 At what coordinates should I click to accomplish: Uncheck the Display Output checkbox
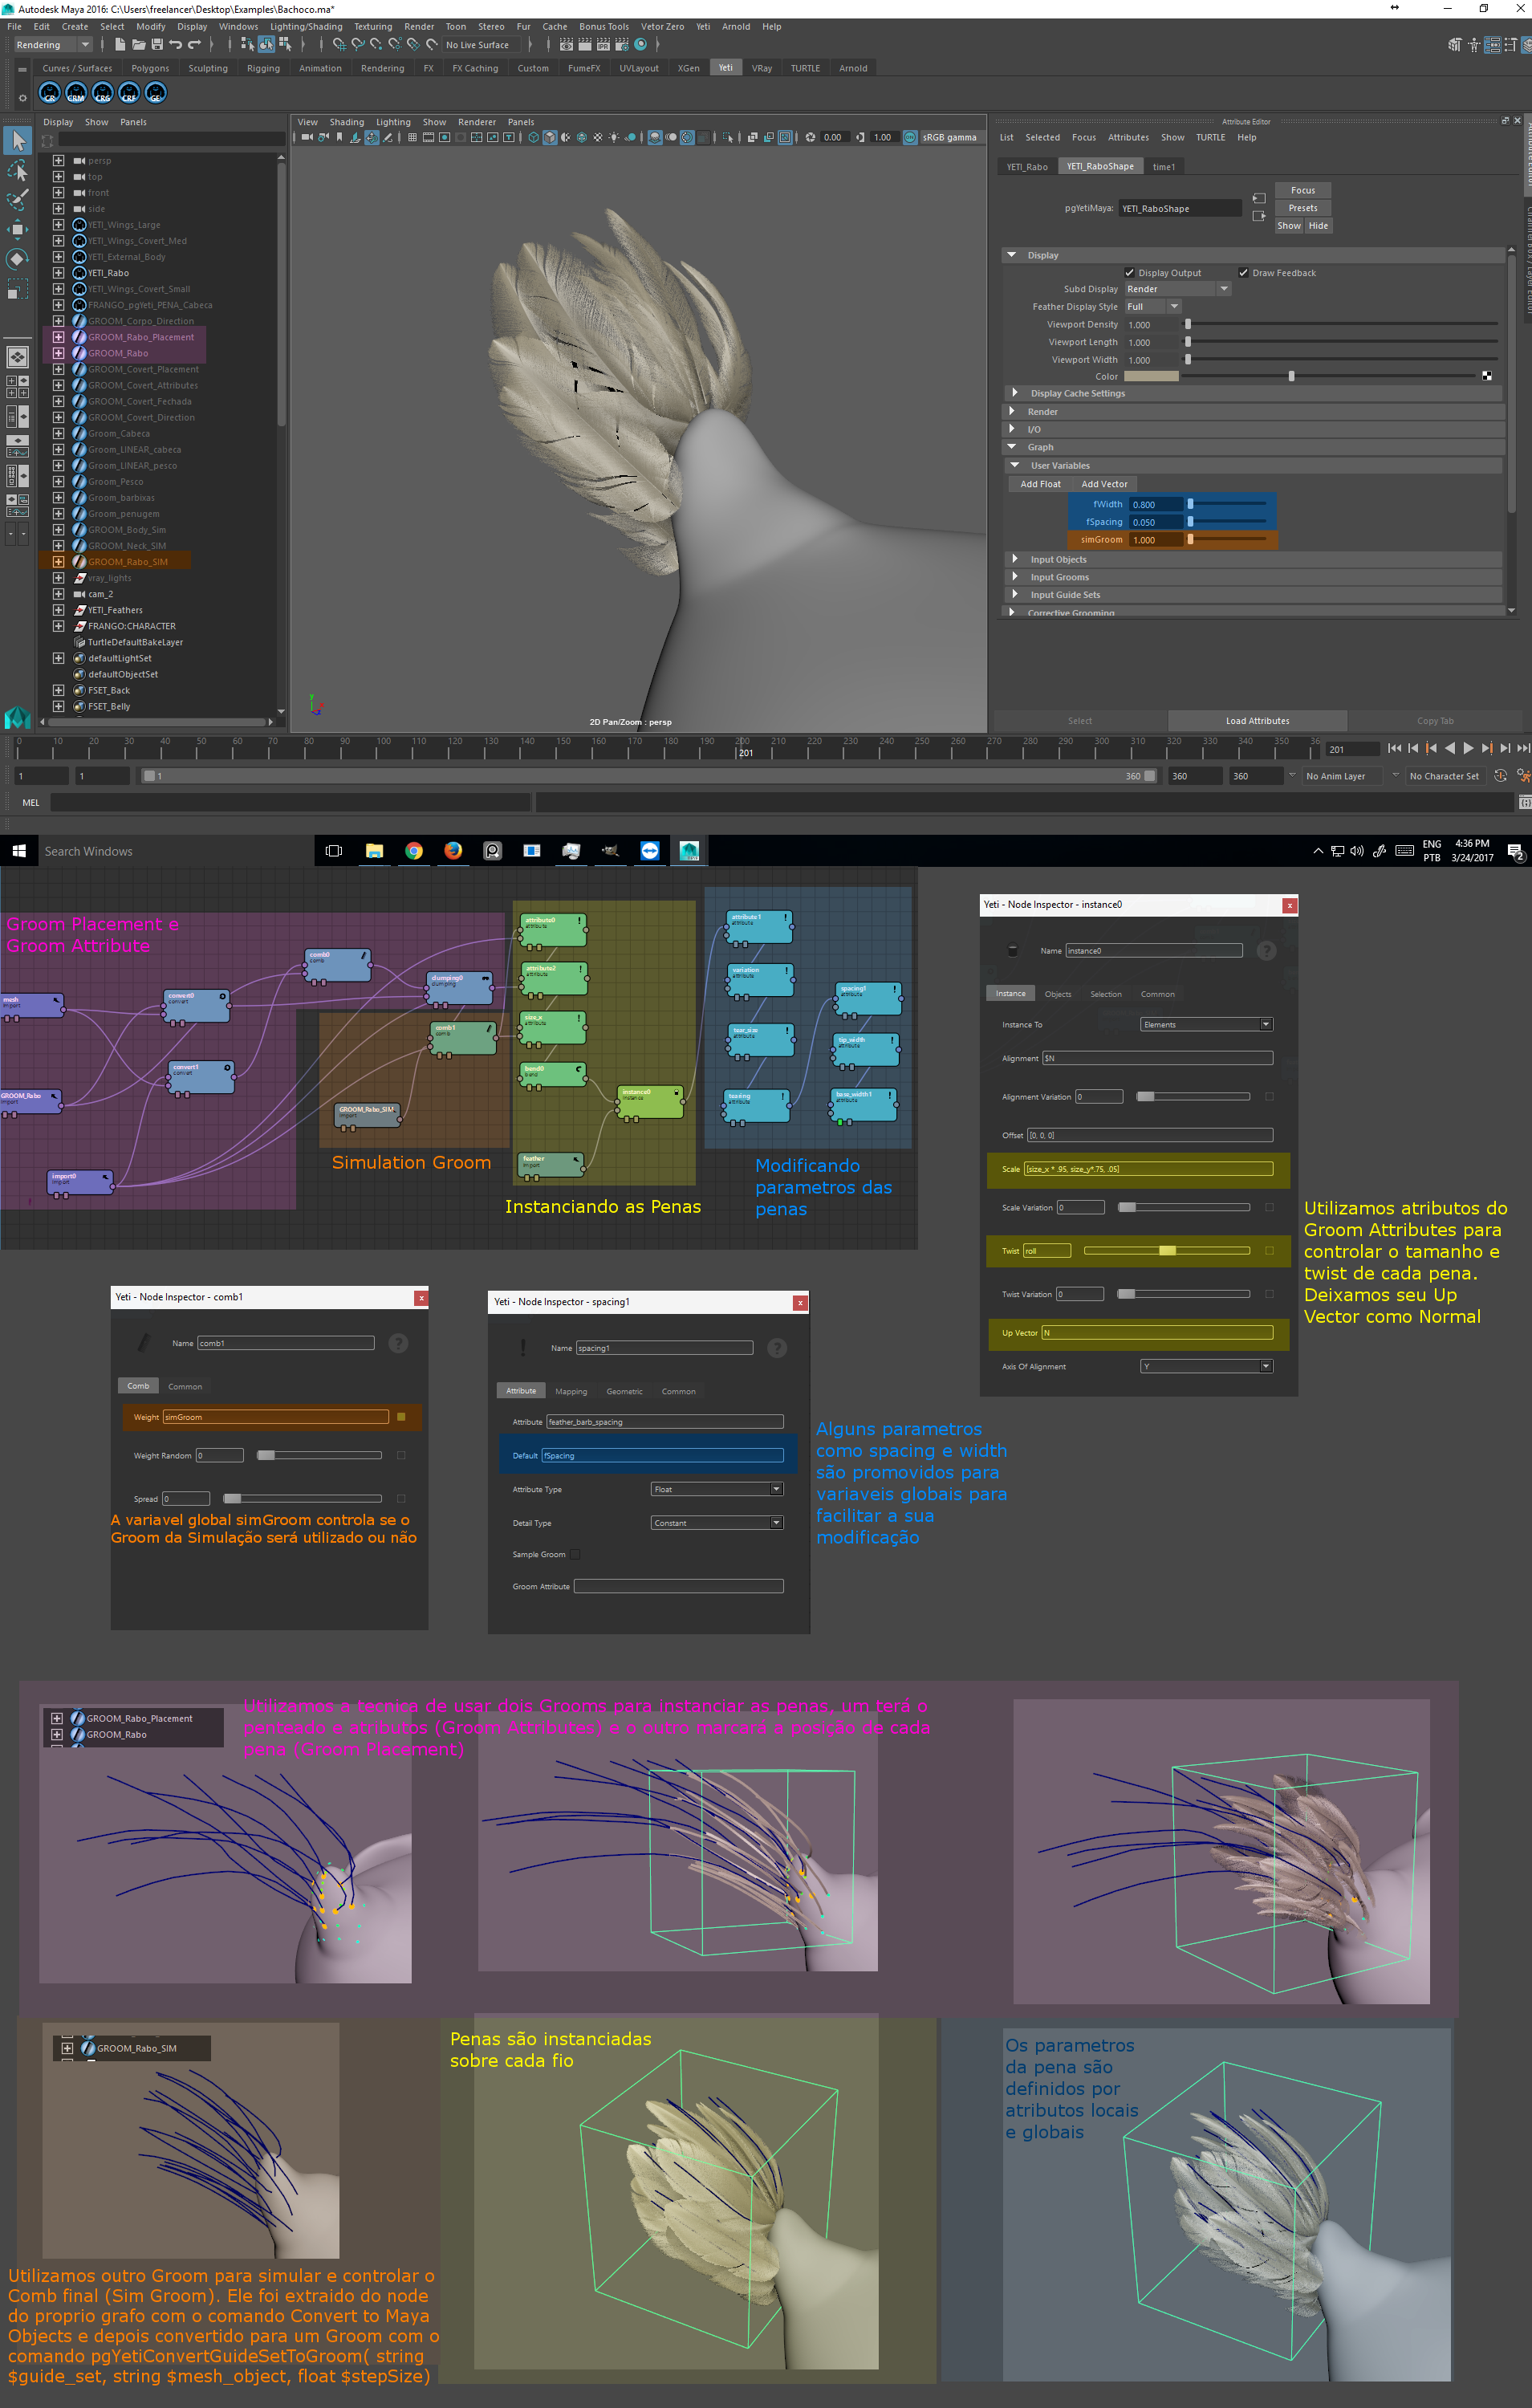pyautogui.click(x=1129, y=273)
